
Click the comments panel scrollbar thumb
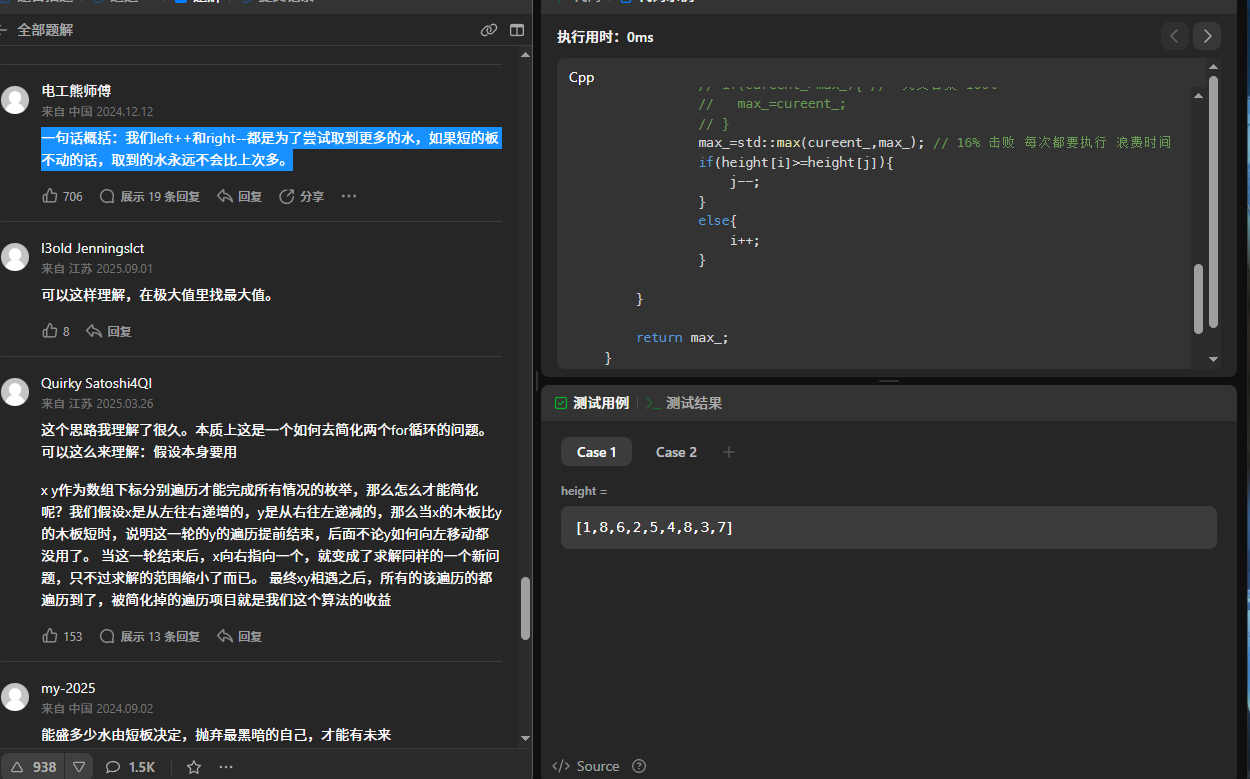526,609
